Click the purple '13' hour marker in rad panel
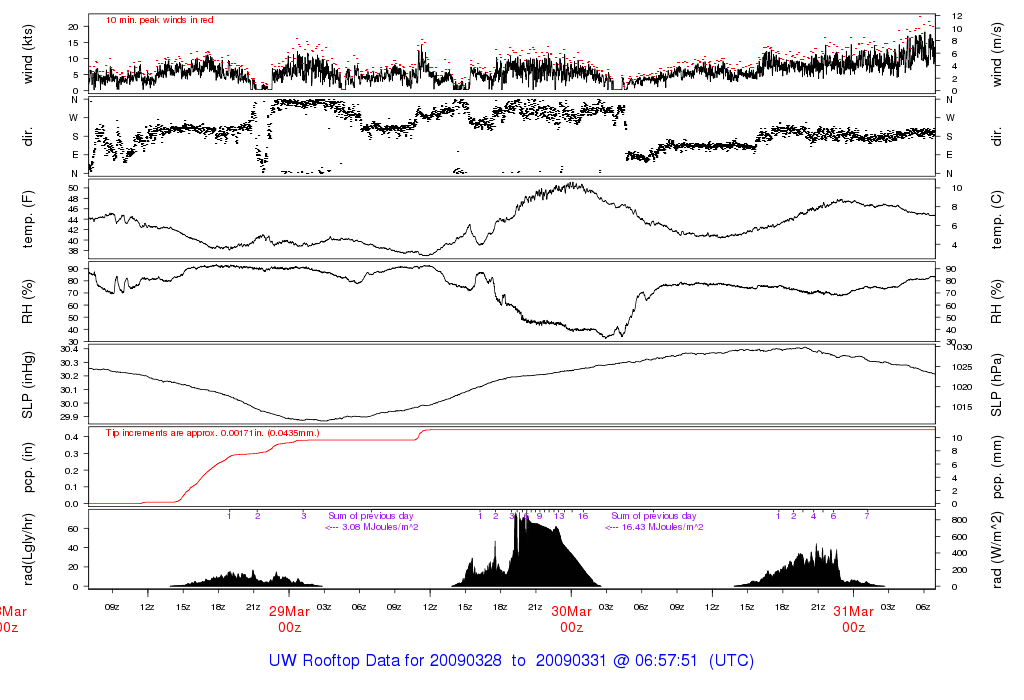This screenshot has width=1024, height=700. coord(559,516)
